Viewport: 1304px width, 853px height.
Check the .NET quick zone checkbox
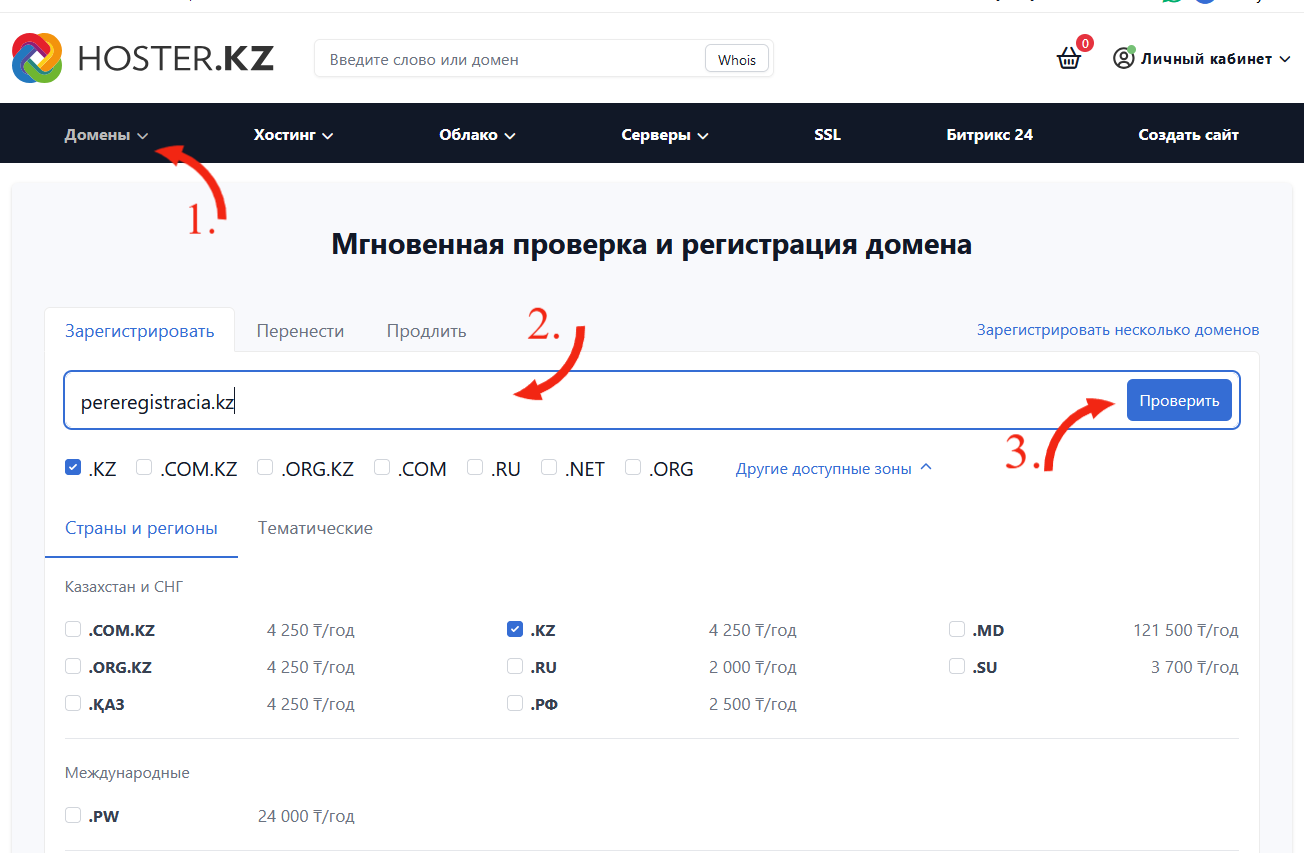(549, 467)
